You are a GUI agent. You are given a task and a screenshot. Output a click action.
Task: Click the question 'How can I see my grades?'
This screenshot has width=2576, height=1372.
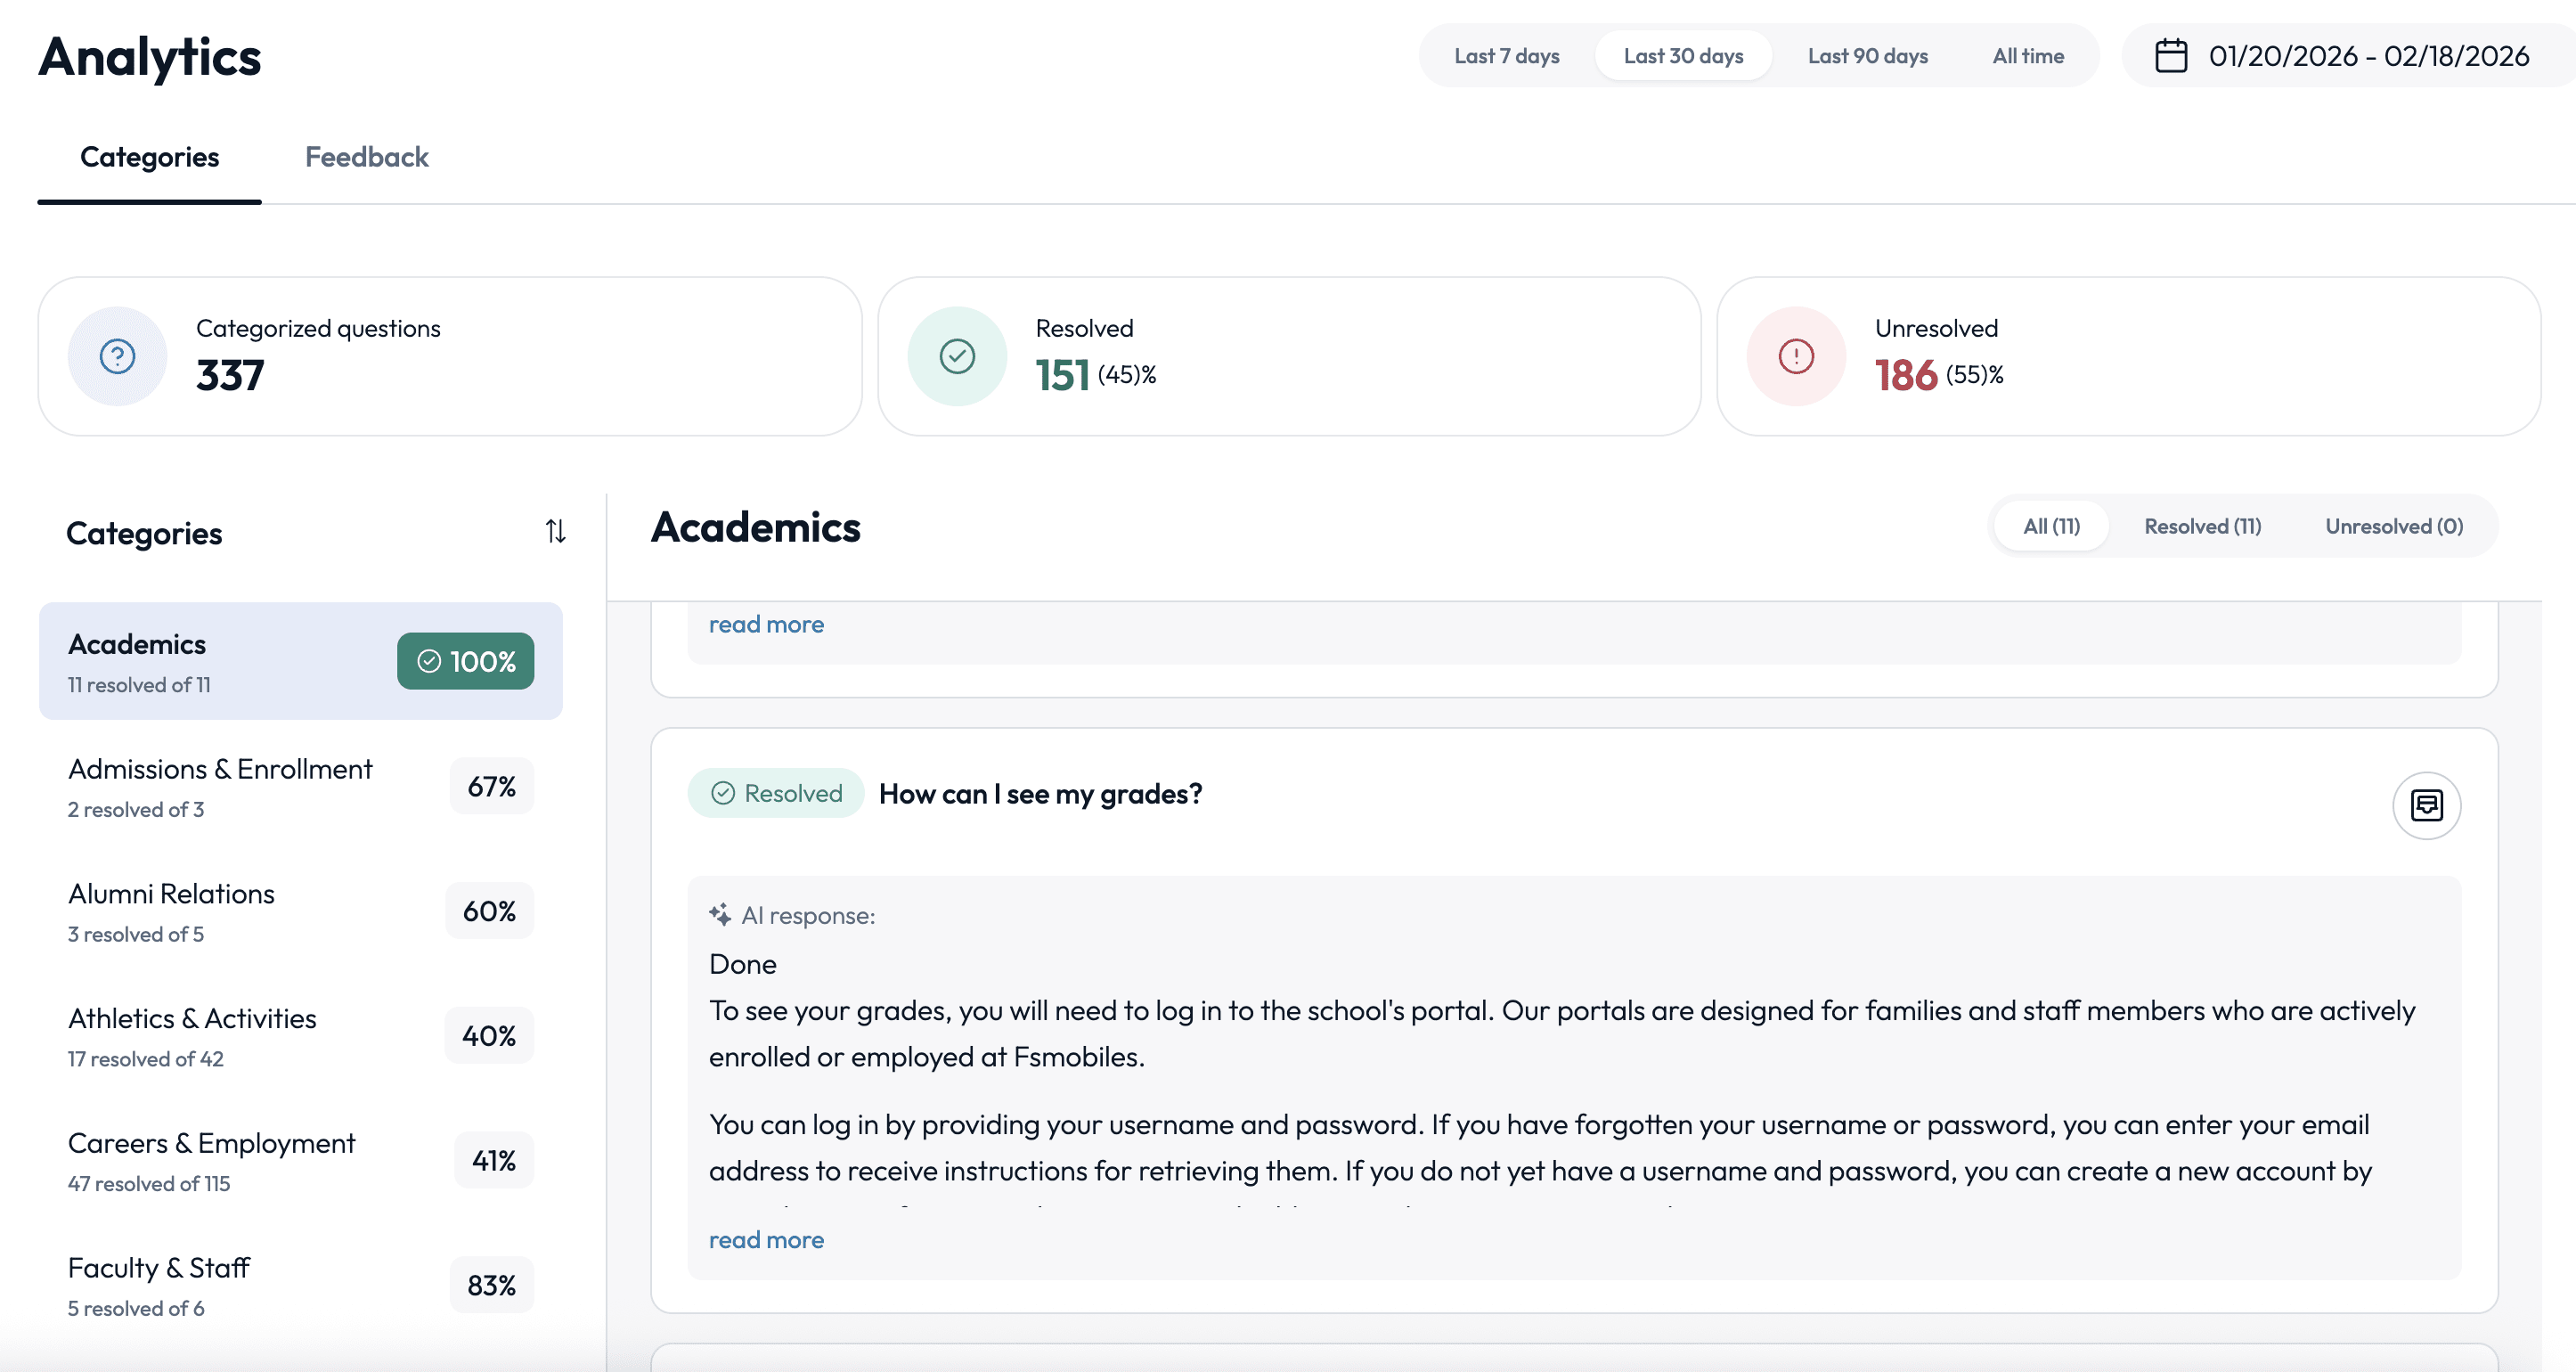1040,794
